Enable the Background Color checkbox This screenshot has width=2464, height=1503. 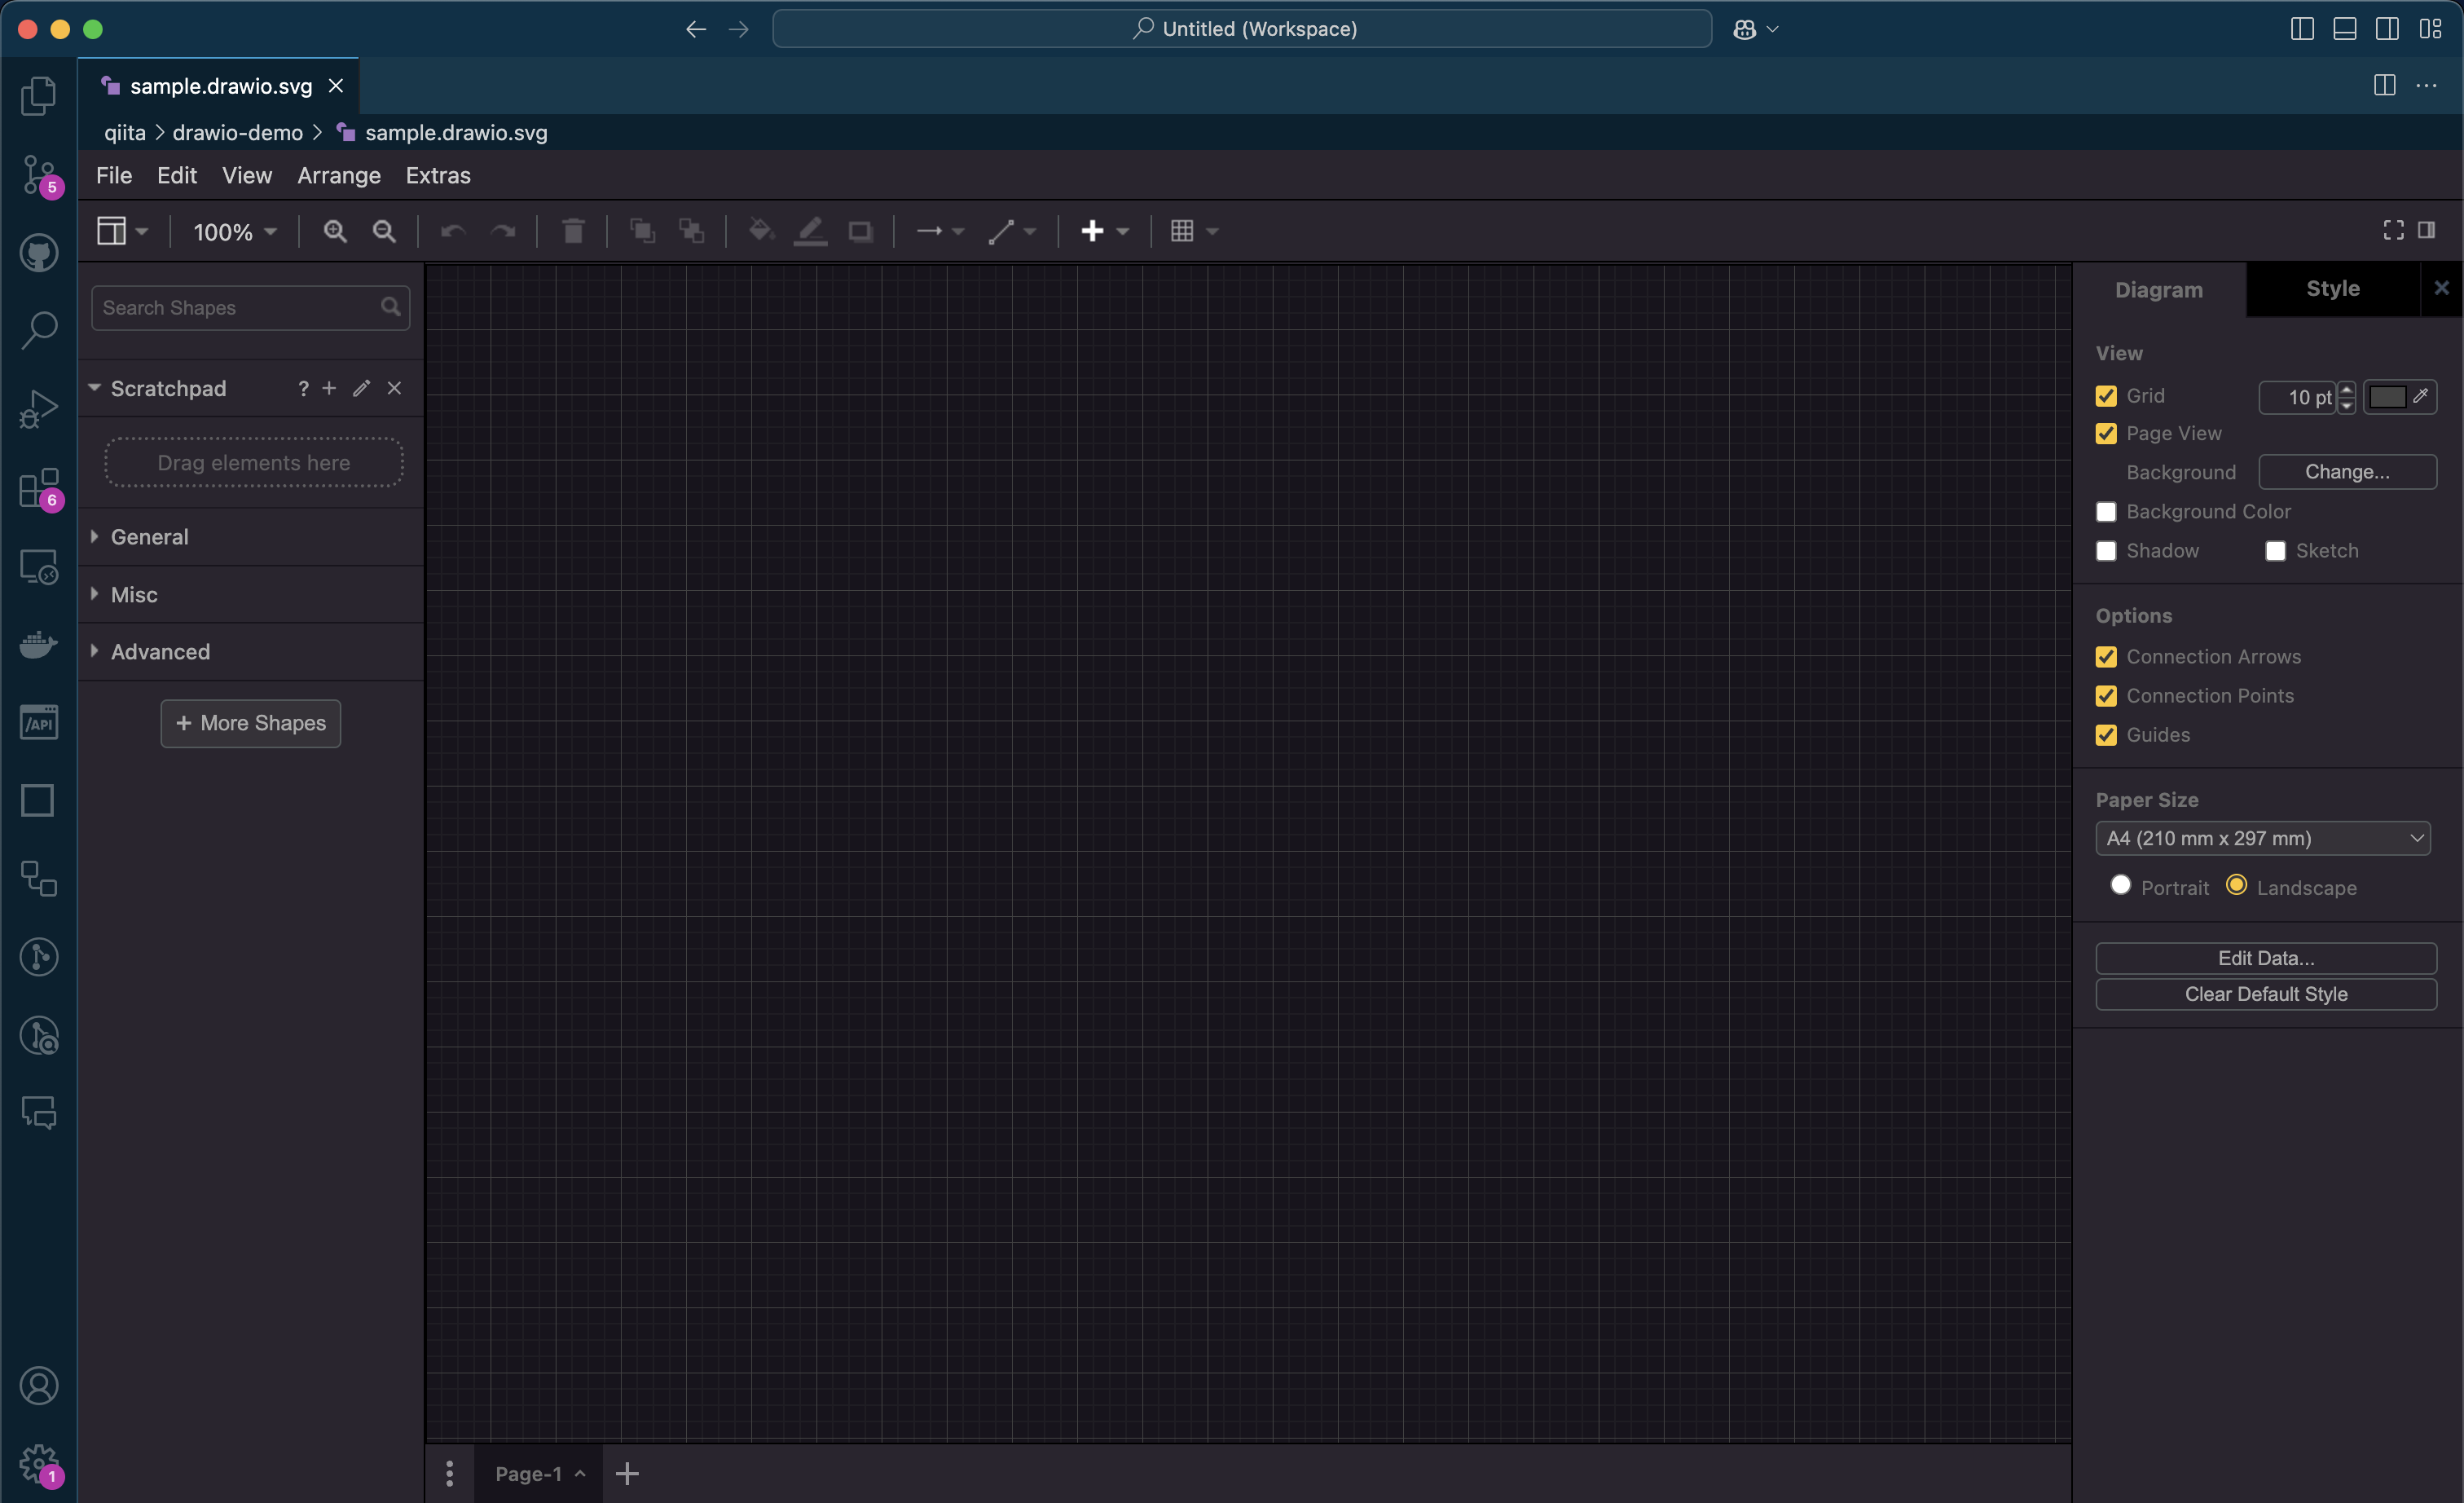click(x=2106, y=511)
